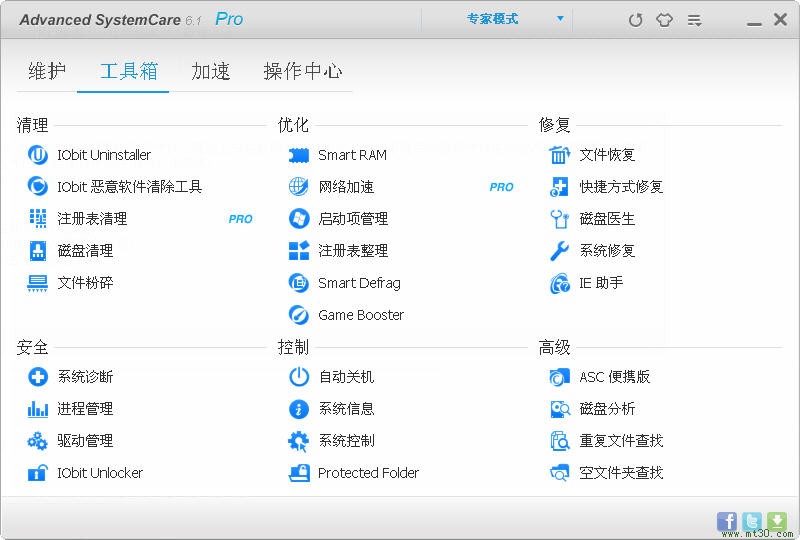Viewport: 800px width, 540px height.
Task: Select the 工具箱 tab
Action: [129, 71]
